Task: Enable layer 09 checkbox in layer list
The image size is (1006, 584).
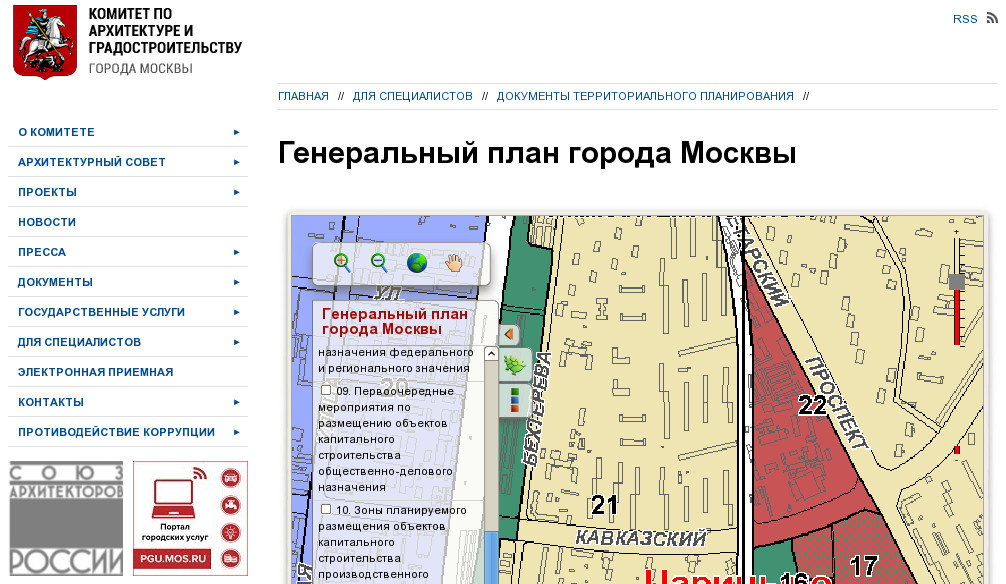Action: [x=327, y=391]
